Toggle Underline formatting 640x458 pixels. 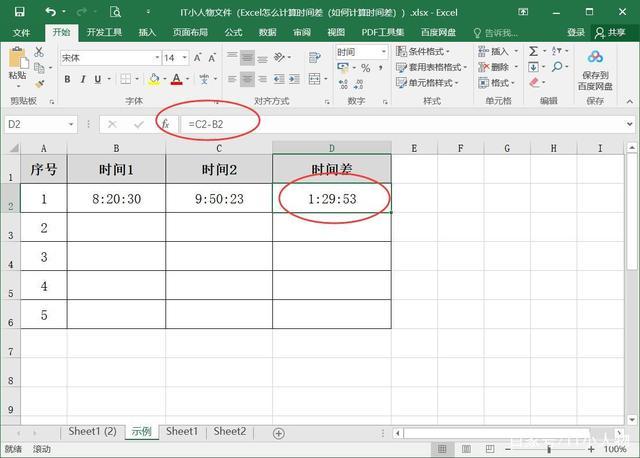[98, 79]
